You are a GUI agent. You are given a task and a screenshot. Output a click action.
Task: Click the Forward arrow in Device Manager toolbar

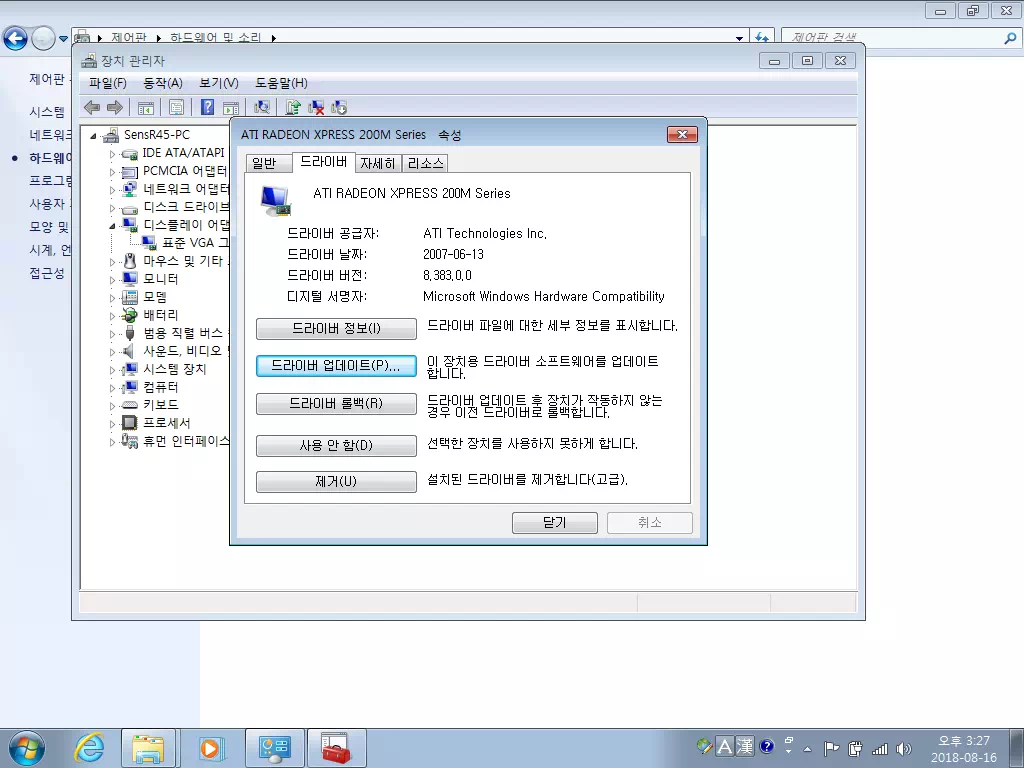pos(115,107)
